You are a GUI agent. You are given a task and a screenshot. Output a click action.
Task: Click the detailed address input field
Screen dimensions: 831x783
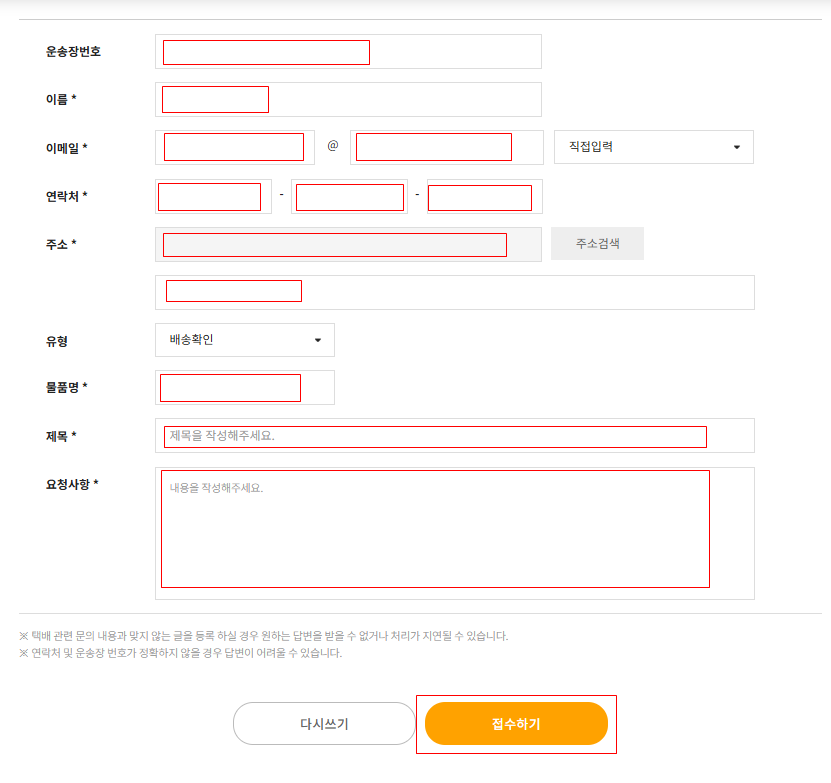[x=232, y=290]
